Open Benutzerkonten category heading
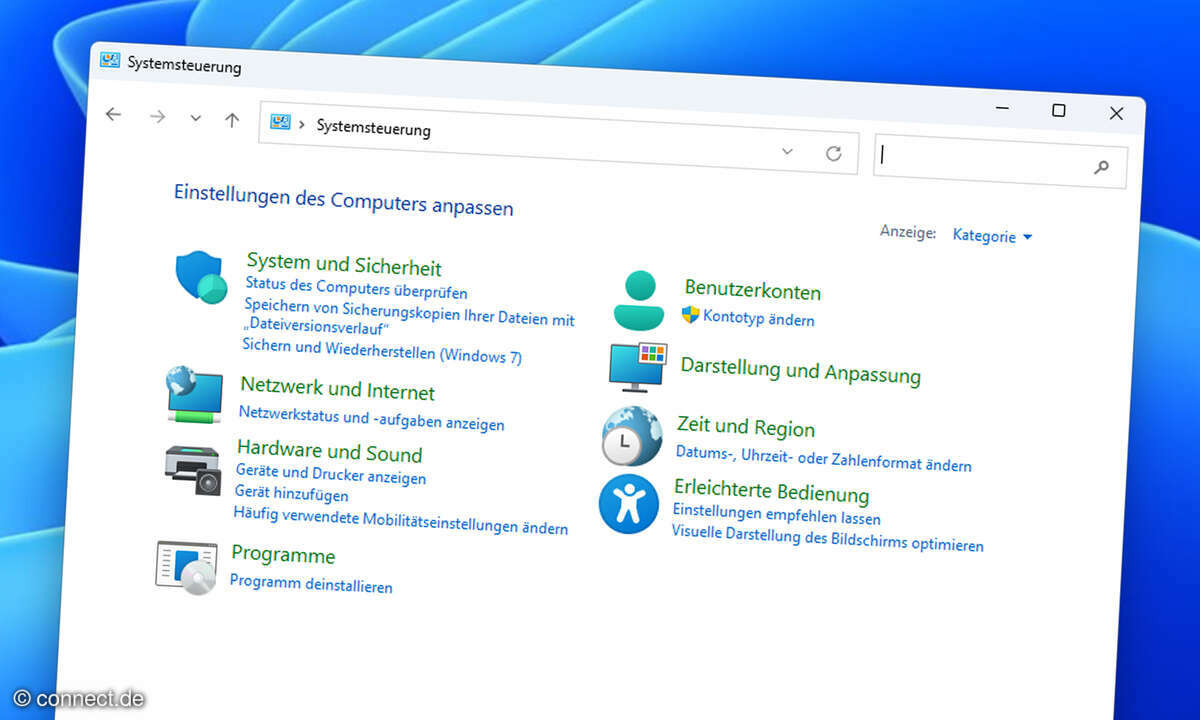This screenshot has width=1200, height=720. 753,290
